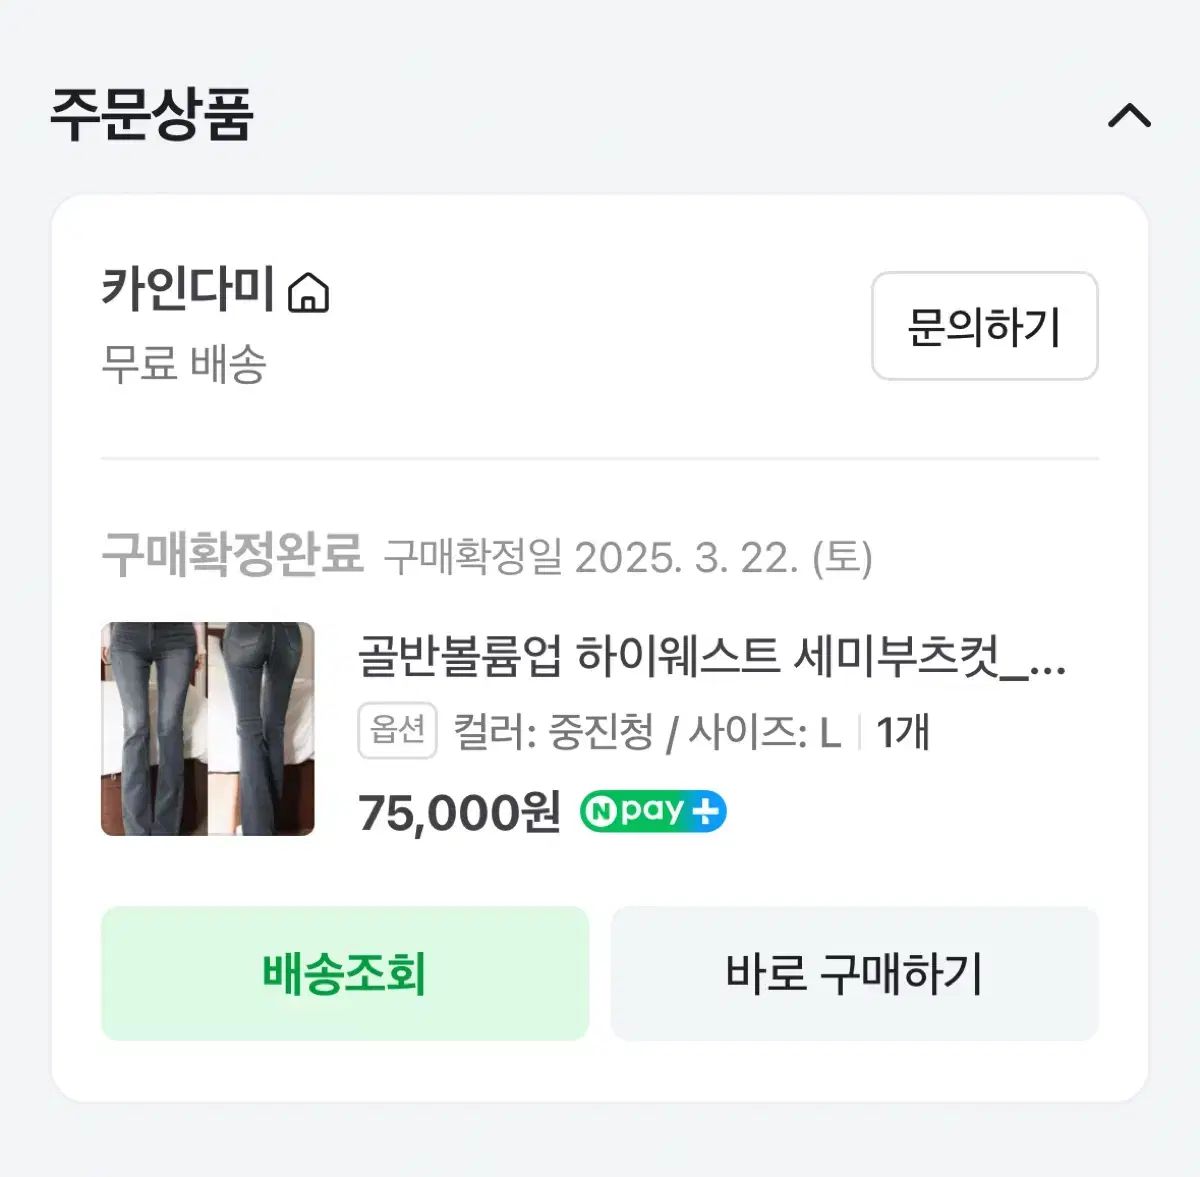Viewport: 1200px width, 1177px height.
Task: Click the 구매확정완료 order status text
Action: coord(232,554)
